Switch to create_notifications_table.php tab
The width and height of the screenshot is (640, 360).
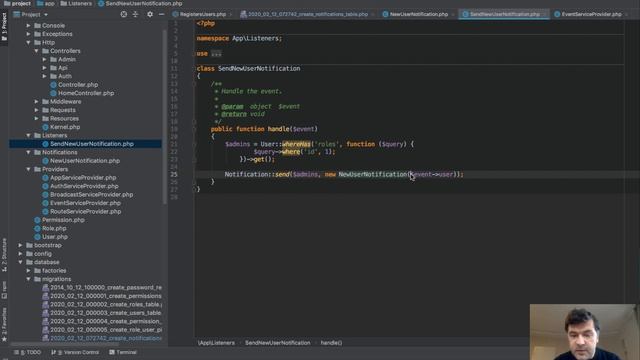pos(307,14)
